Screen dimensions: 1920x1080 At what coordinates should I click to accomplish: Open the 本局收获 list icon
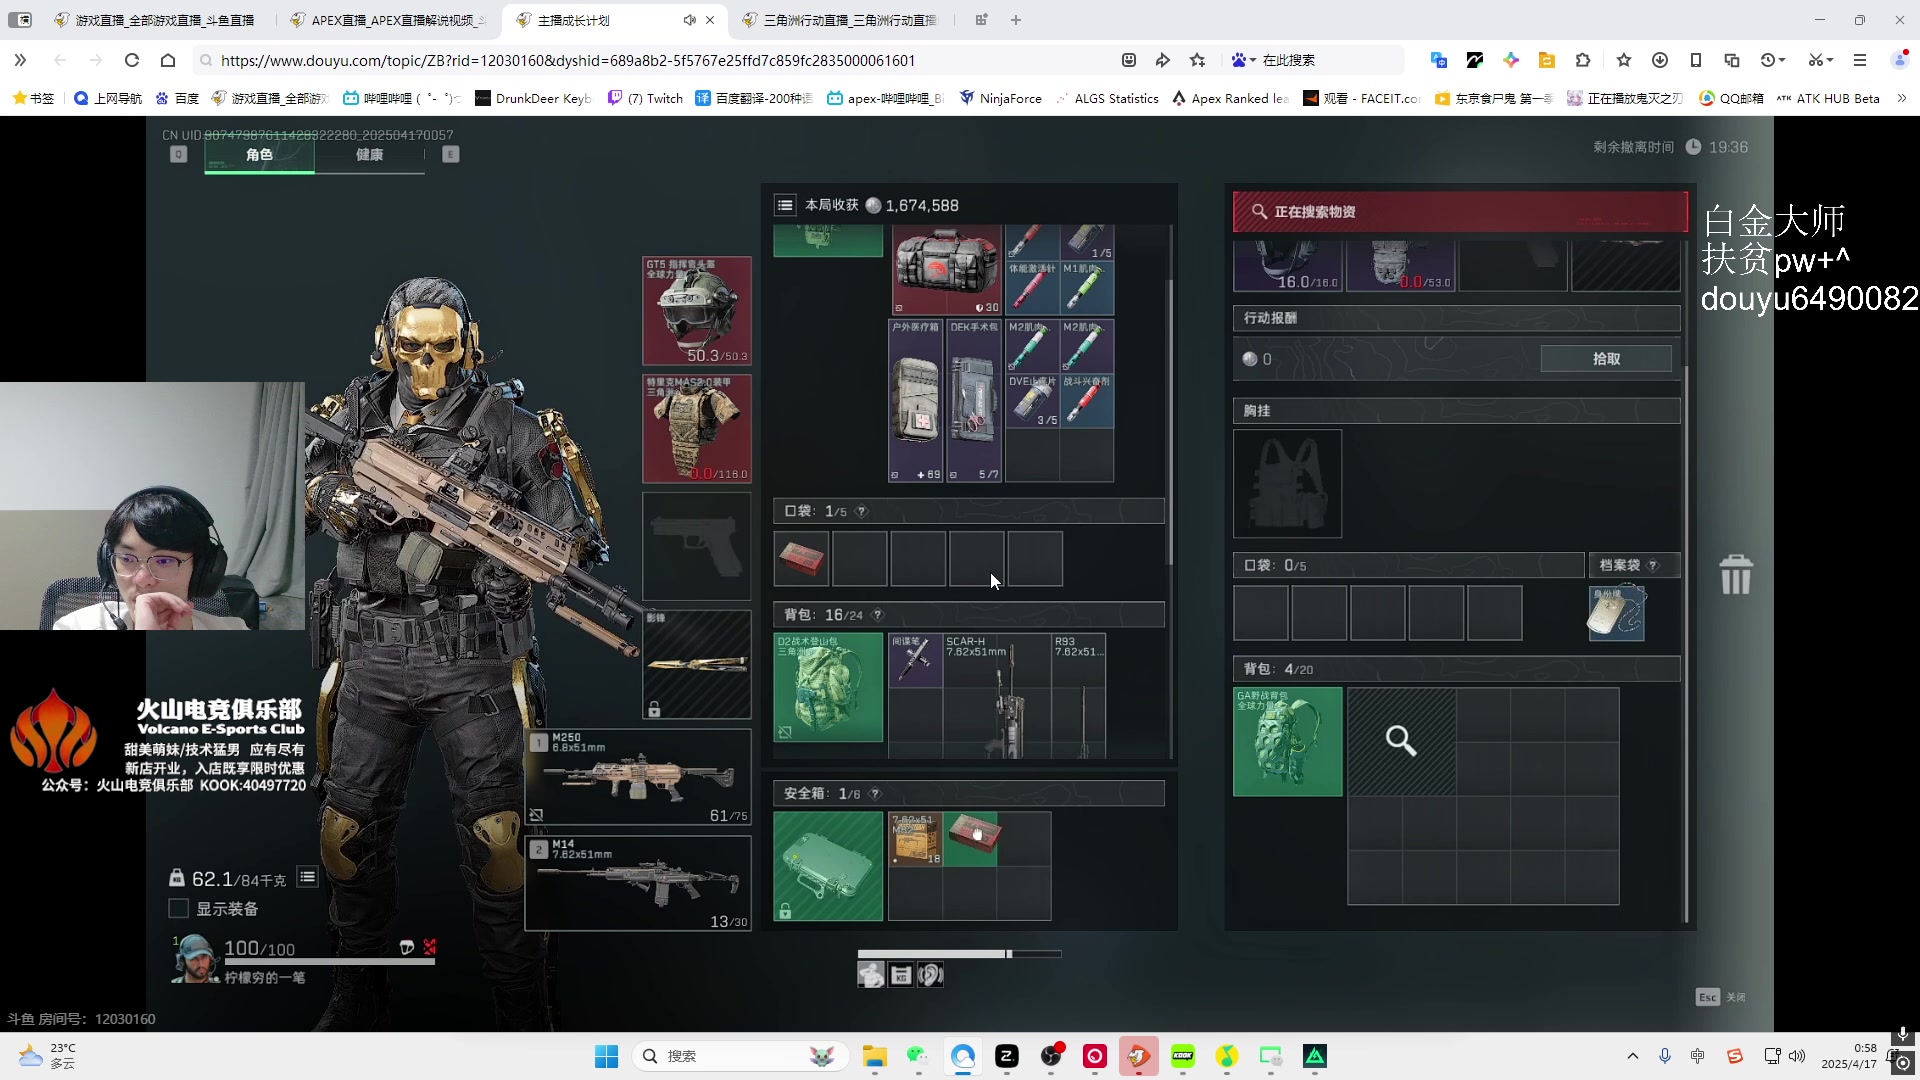tap(785, 205)
